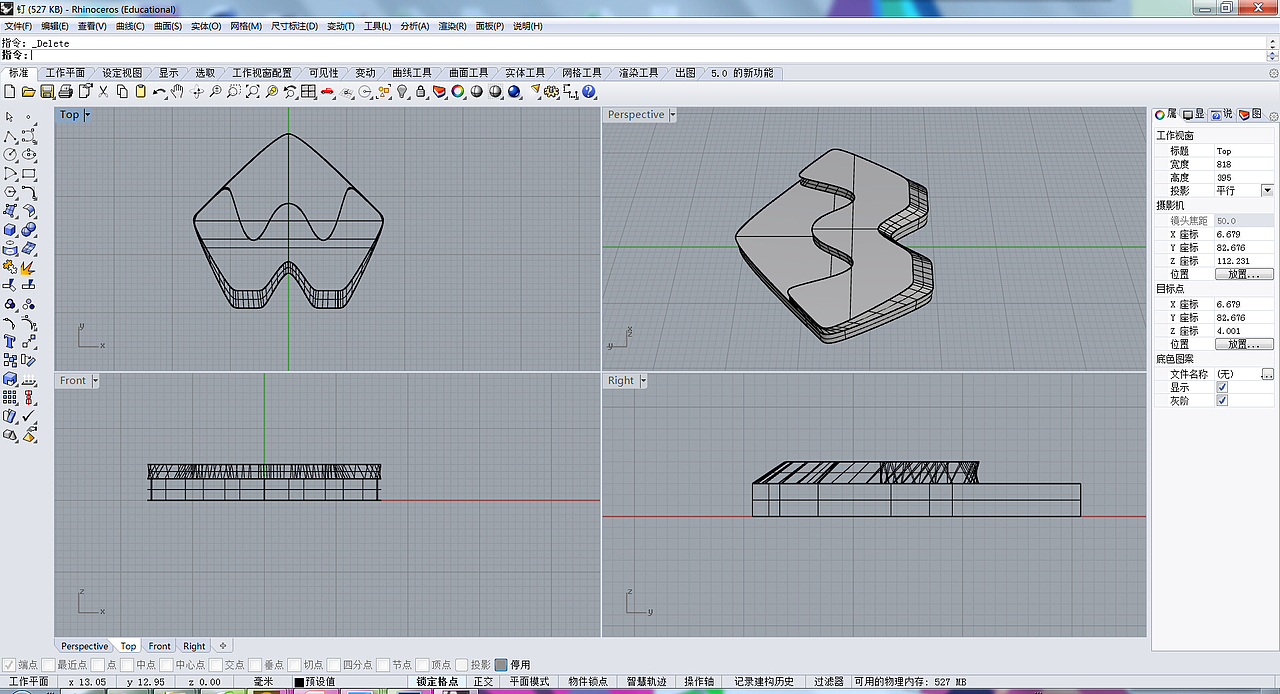Toggle the 停用 disable osnap checkbox
Screen dimensions: 1280x694
500,665
